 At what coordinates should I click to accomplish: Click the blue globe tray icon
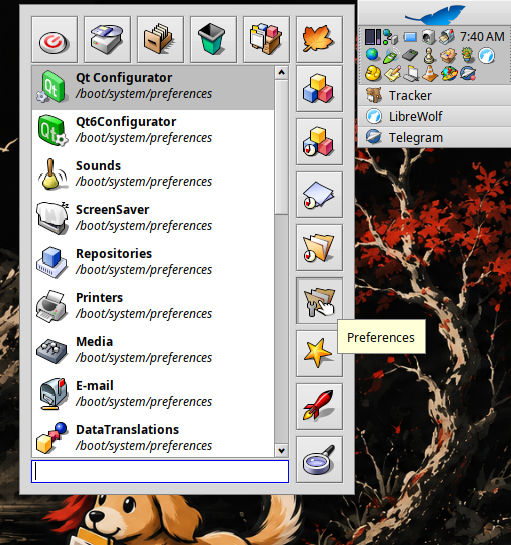(372, 55)
